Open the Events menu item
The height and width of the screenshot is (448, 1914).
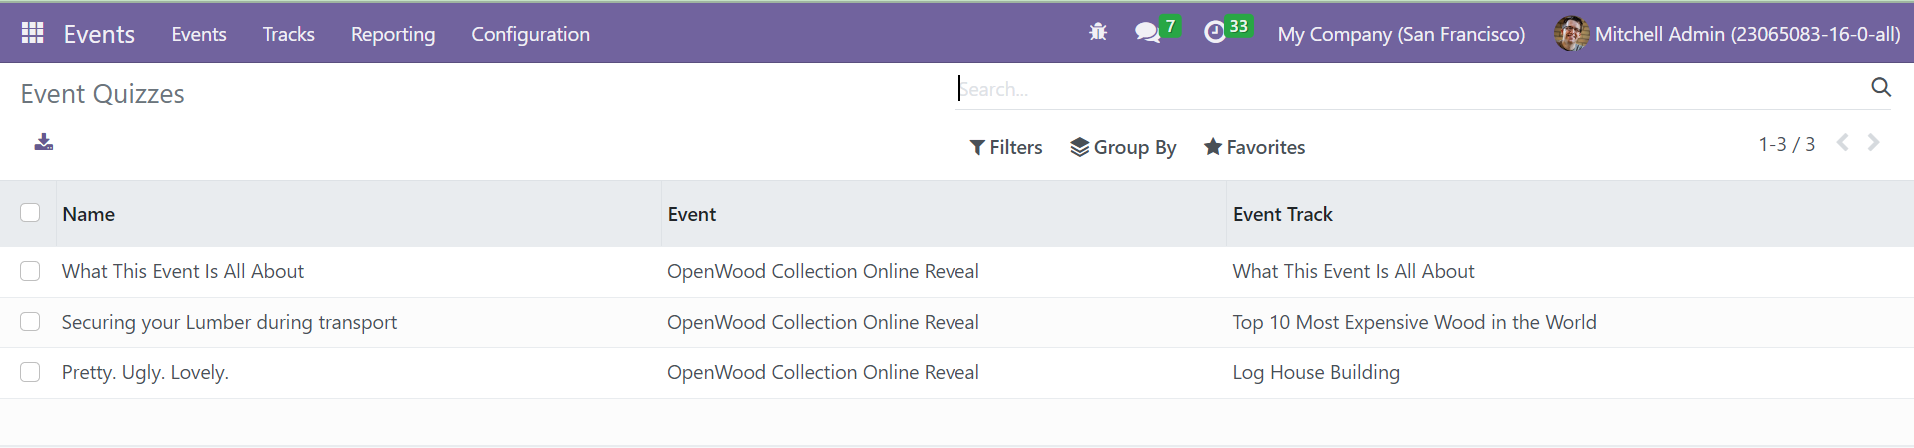point(199,34)
